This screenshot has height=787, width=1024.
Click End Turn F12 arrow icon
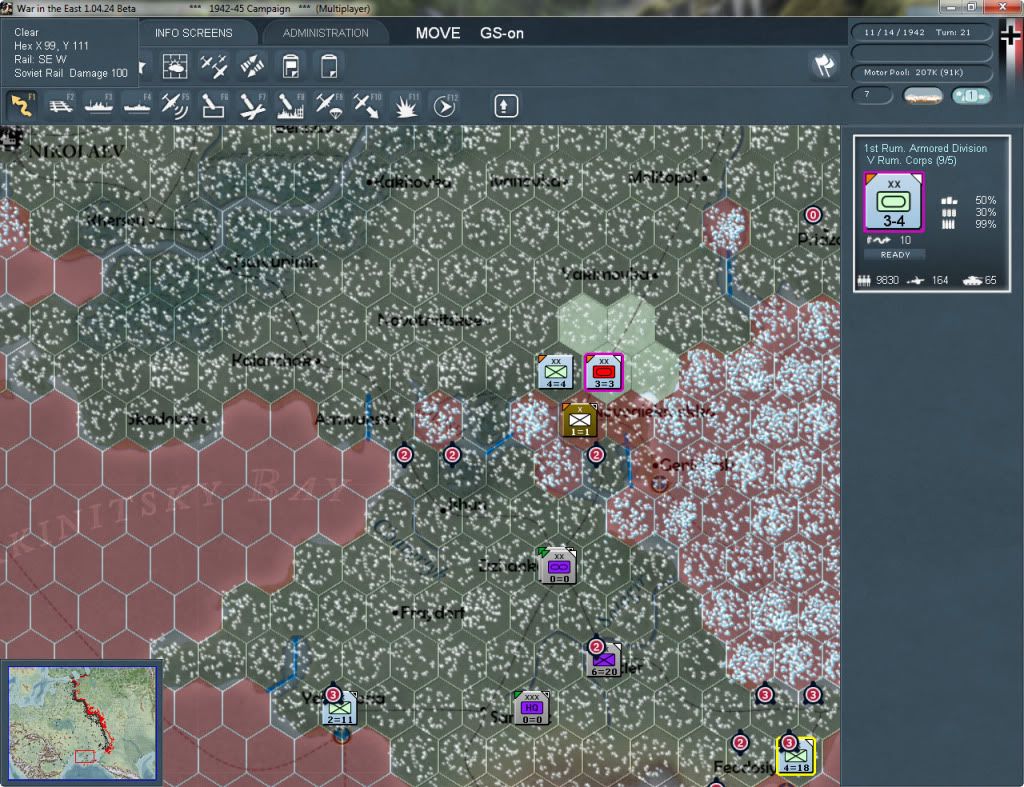pos(445,106)
